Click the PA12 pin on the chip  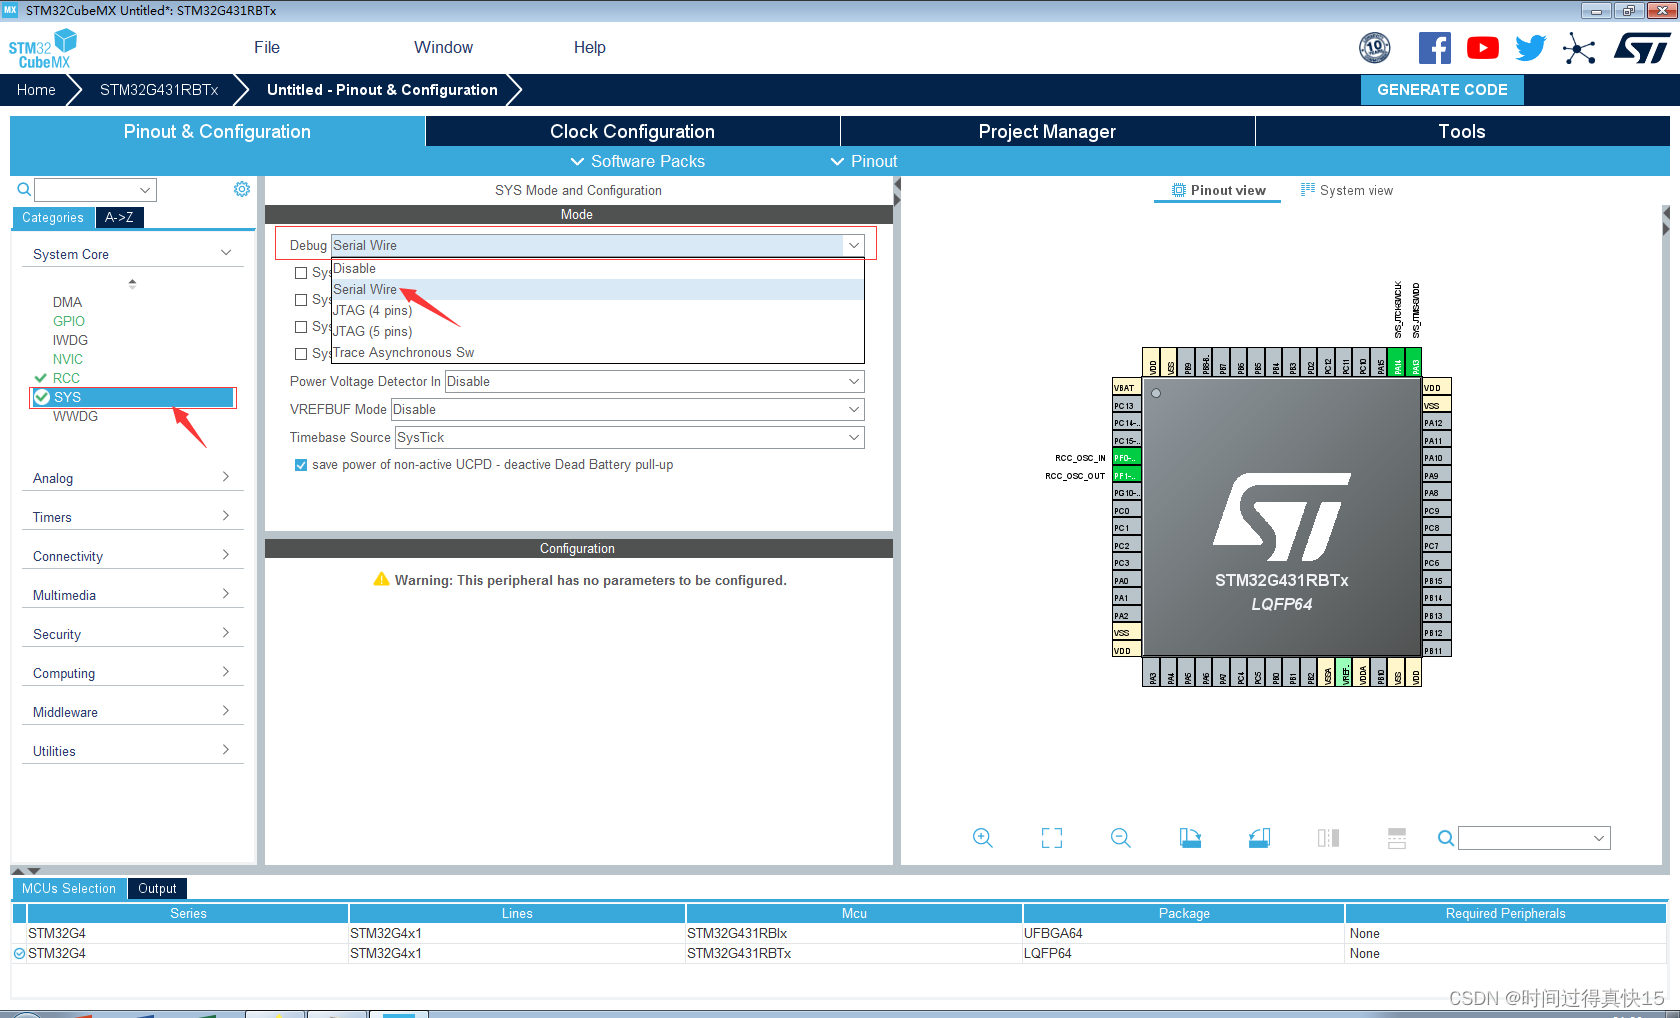(1437, 423)
